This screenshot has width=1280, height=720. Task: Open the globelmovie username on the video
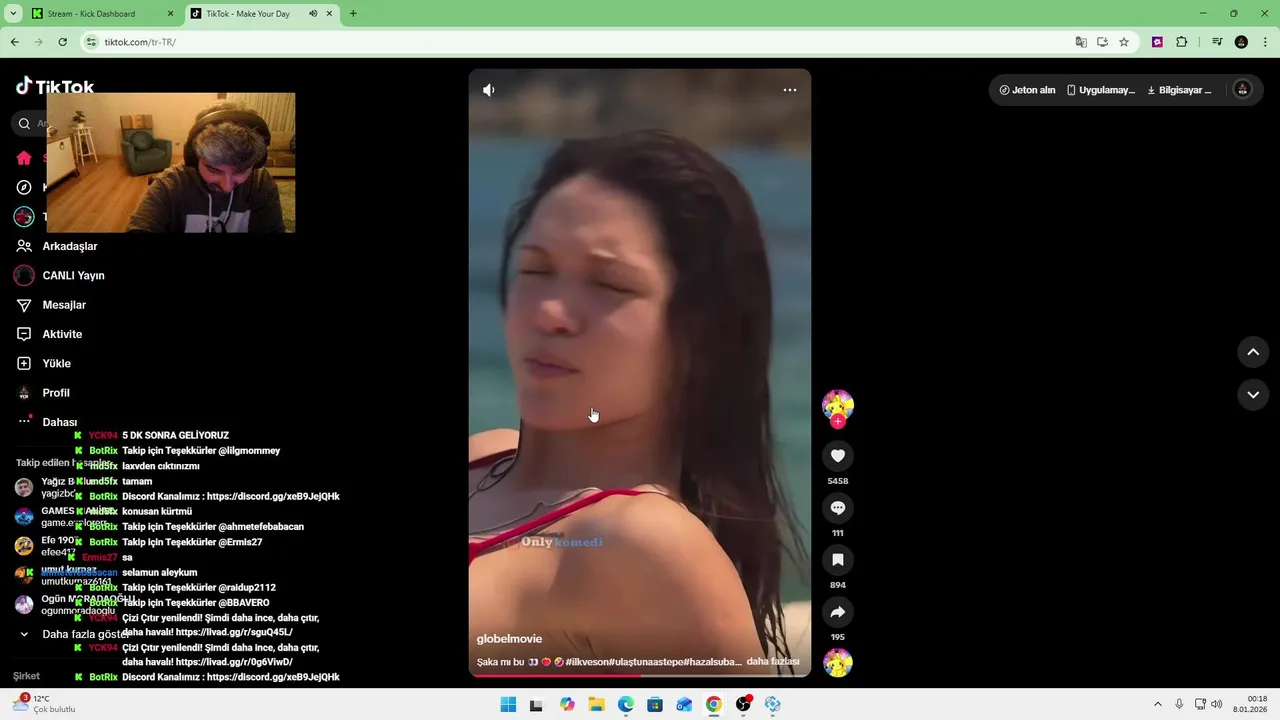(509, 639)
